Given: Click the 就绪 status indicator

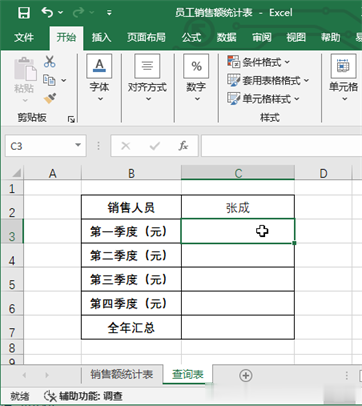Looking at the screenshot, I should pyautogui.click(x=20, y=396).
